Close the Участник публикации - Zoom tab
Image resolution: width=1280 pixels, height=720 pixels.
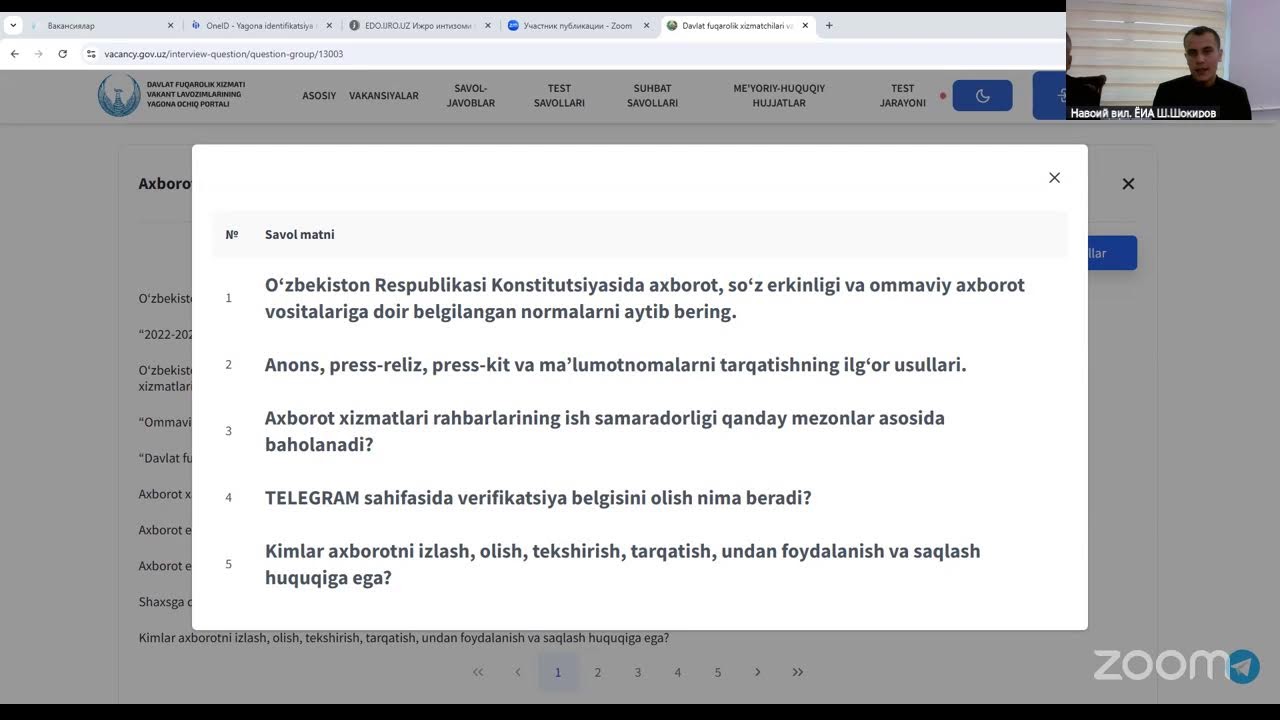[645, 26]
